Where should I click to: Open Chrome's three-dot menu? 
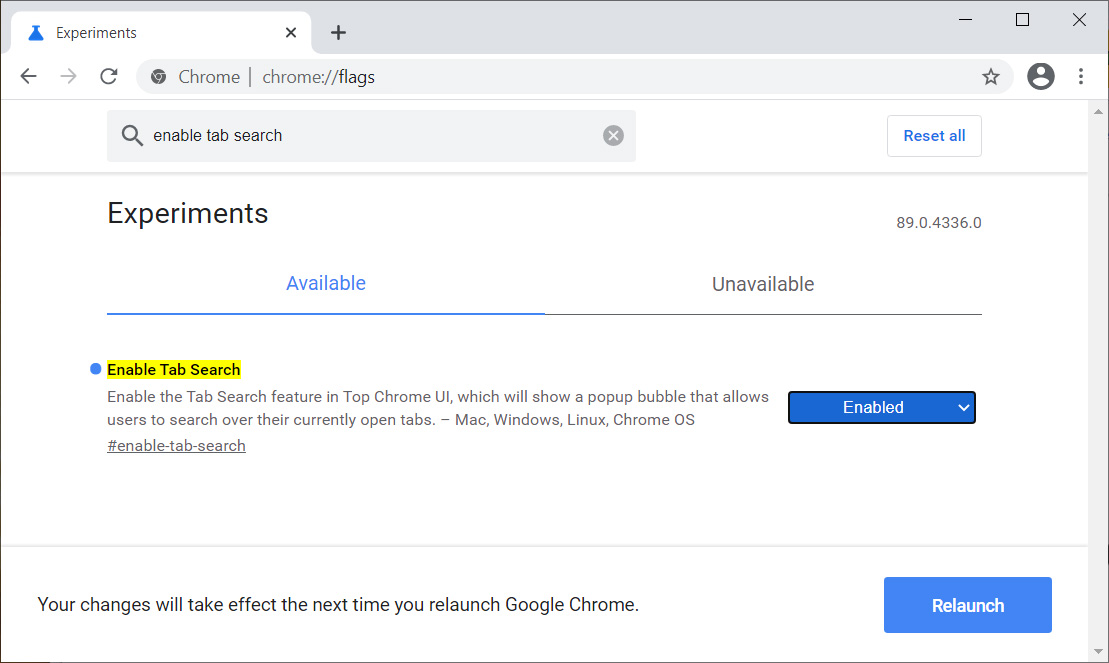(1081, 76)
